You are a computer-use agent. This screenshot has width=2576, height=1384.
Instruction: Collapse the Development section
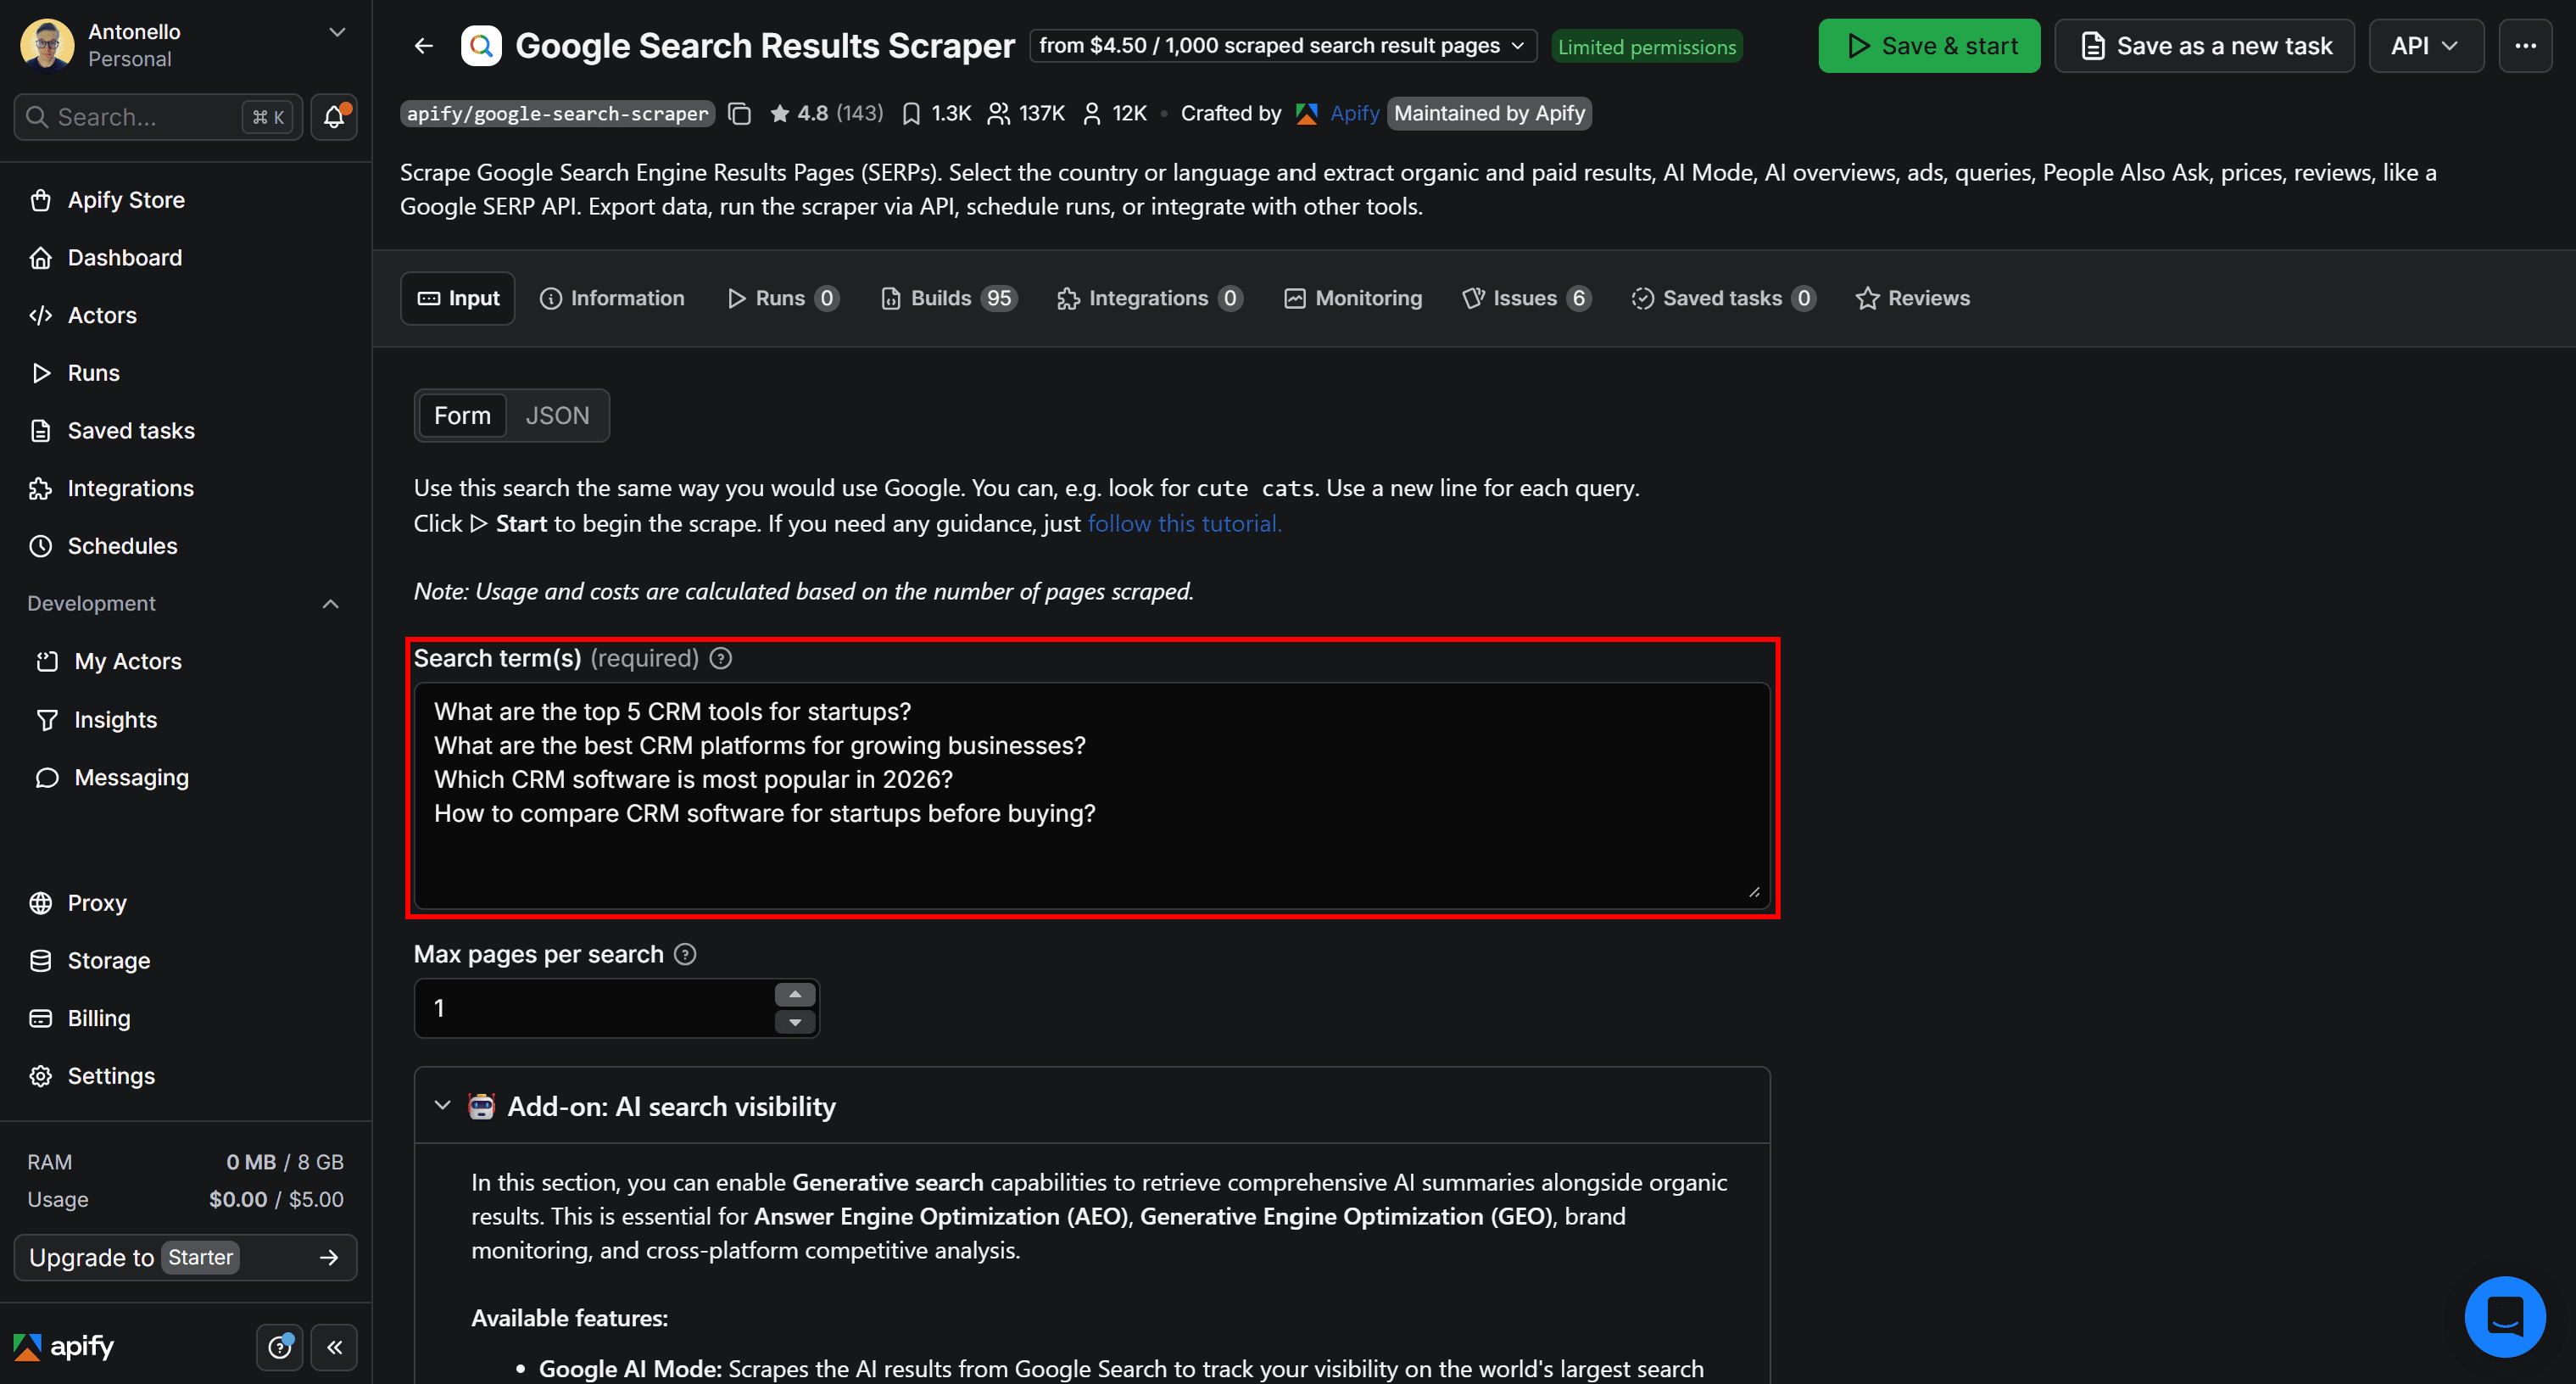click(331, 604)
